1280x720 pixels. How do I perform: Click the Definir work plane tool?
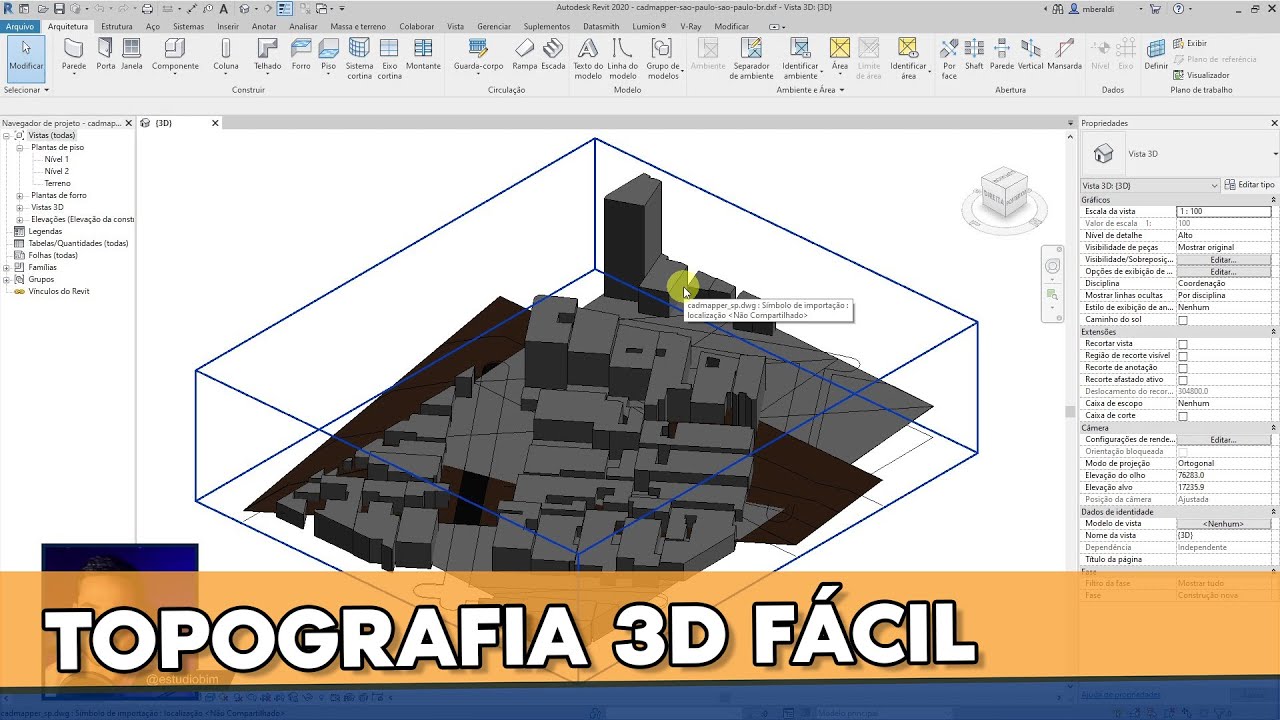1156,56
